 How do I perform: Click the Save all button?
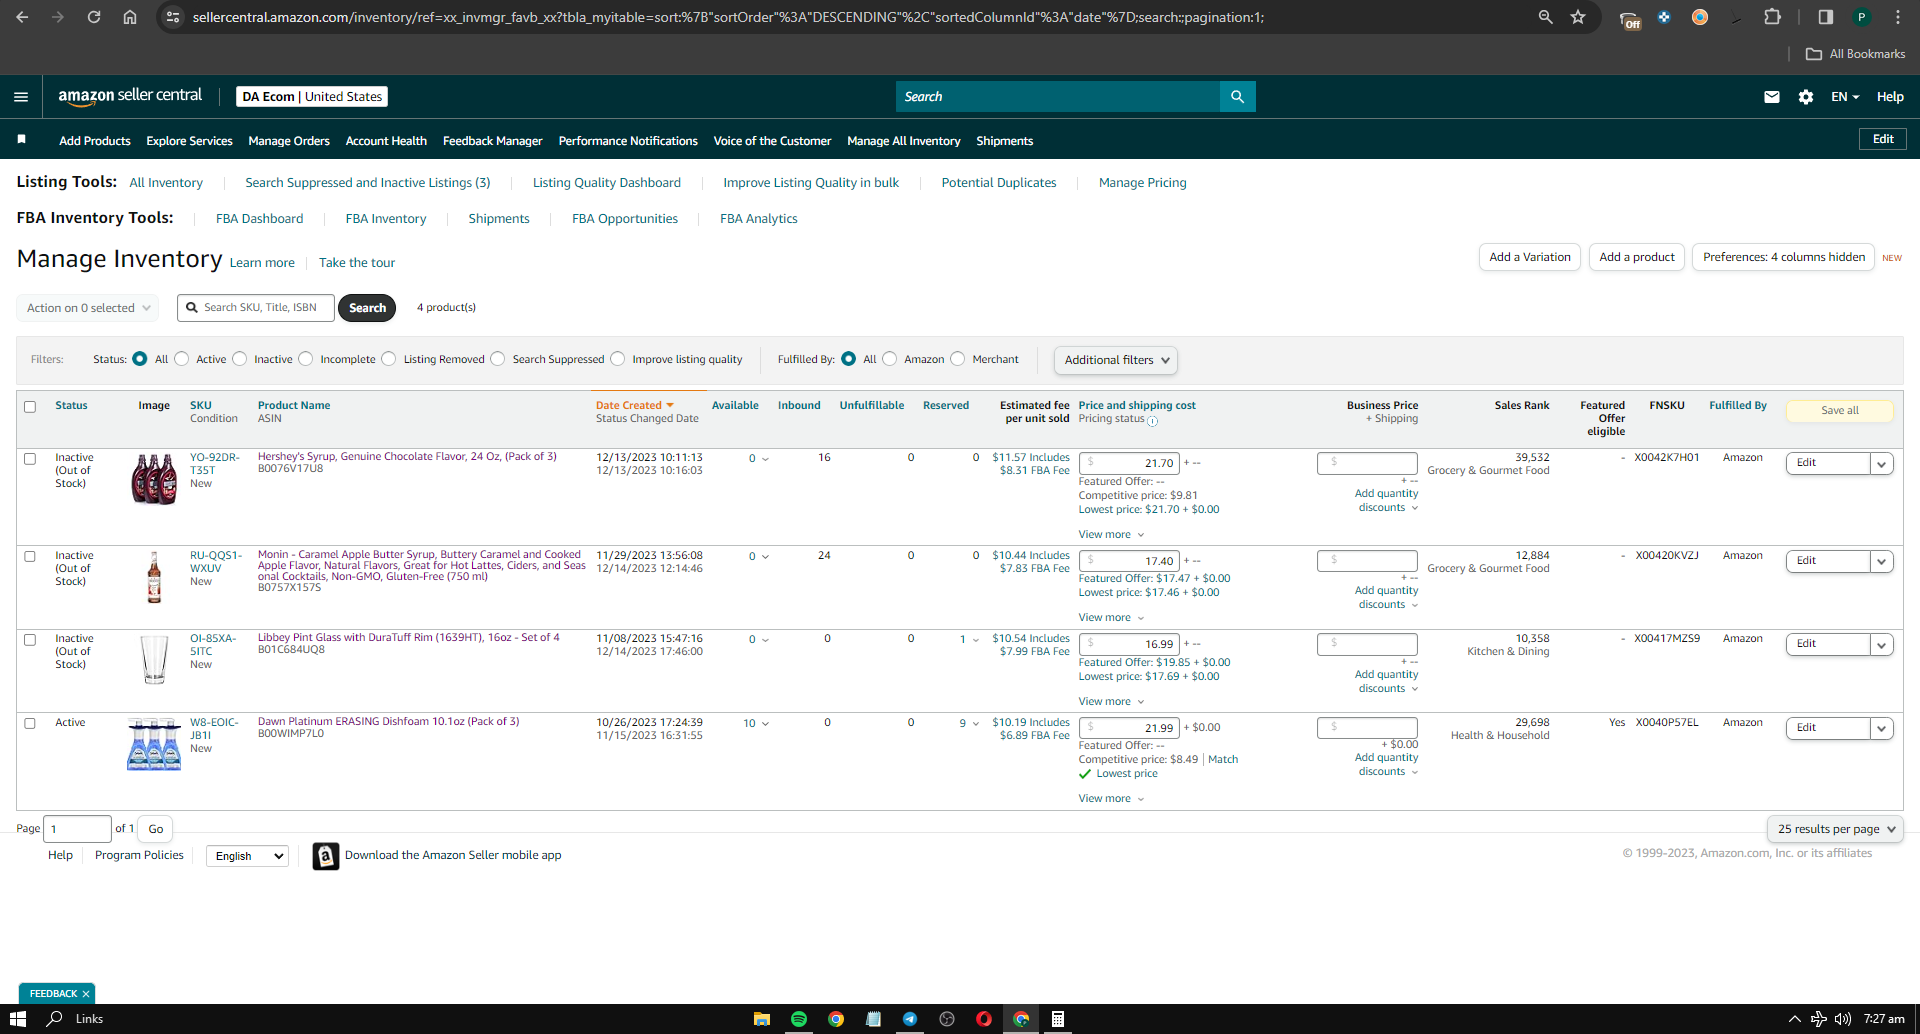1839,411
